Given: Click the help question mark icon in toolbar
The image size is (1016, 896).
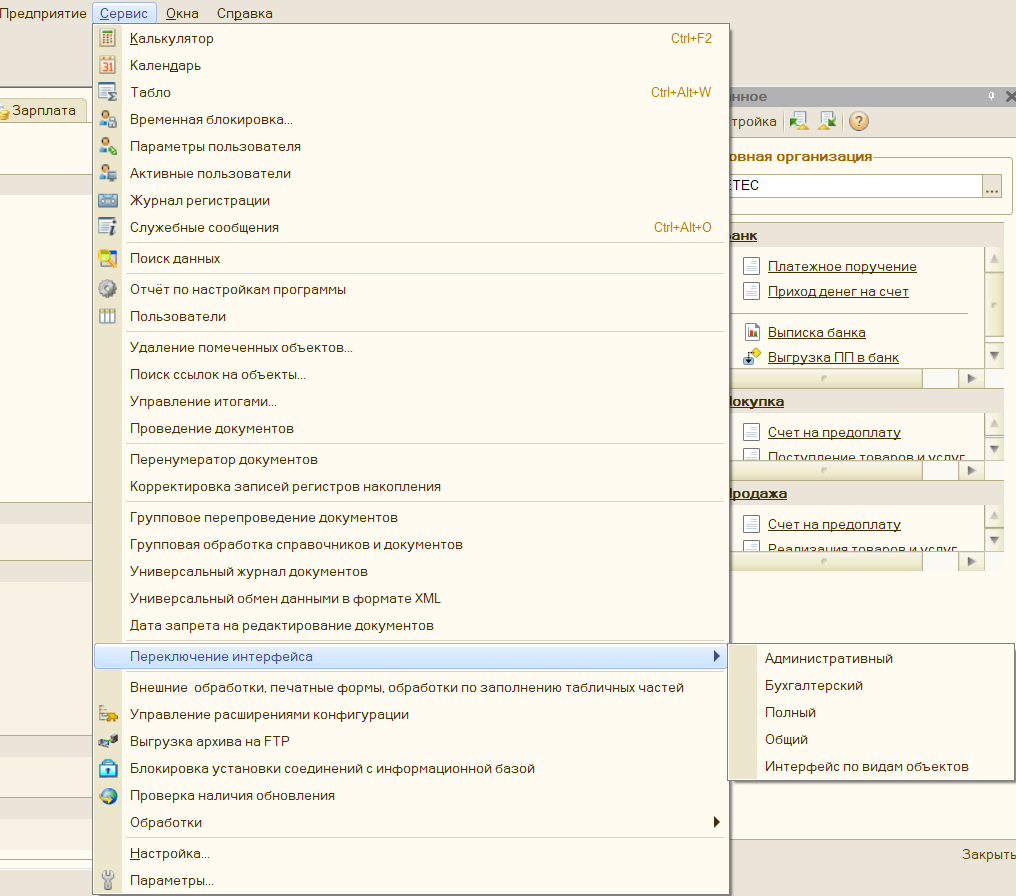Looking at the screenshot, I should click(858, 121).
